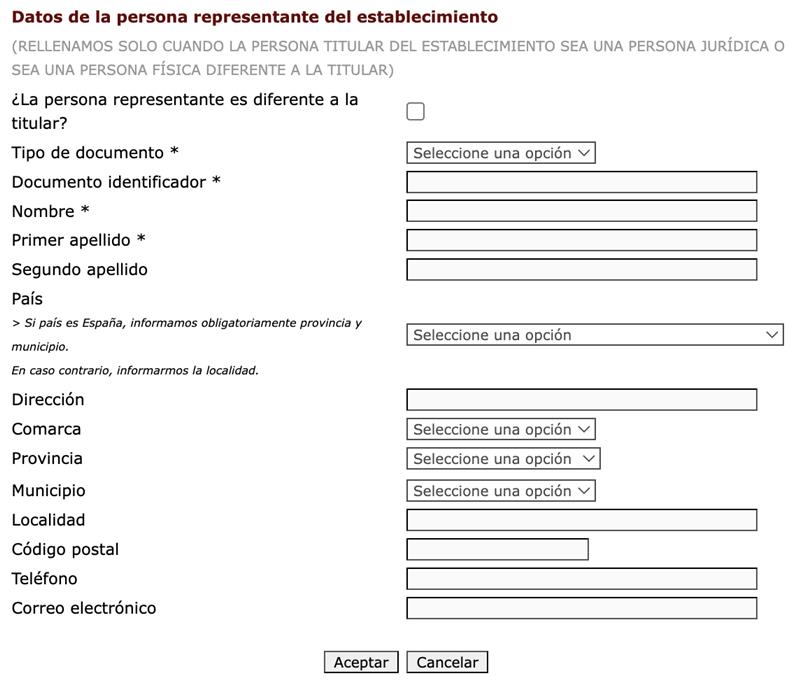Open the Tipo de documento dropdown
This screenshot has width=800, height=687.
coord(500,153)
